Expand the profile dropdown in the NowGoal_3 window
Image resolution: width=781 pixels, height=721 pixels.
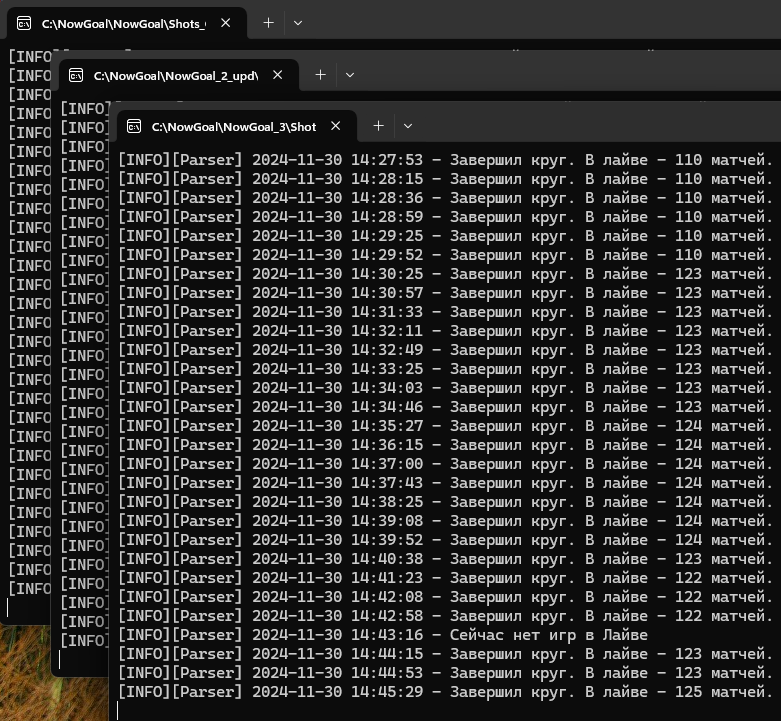coord(407,126)
